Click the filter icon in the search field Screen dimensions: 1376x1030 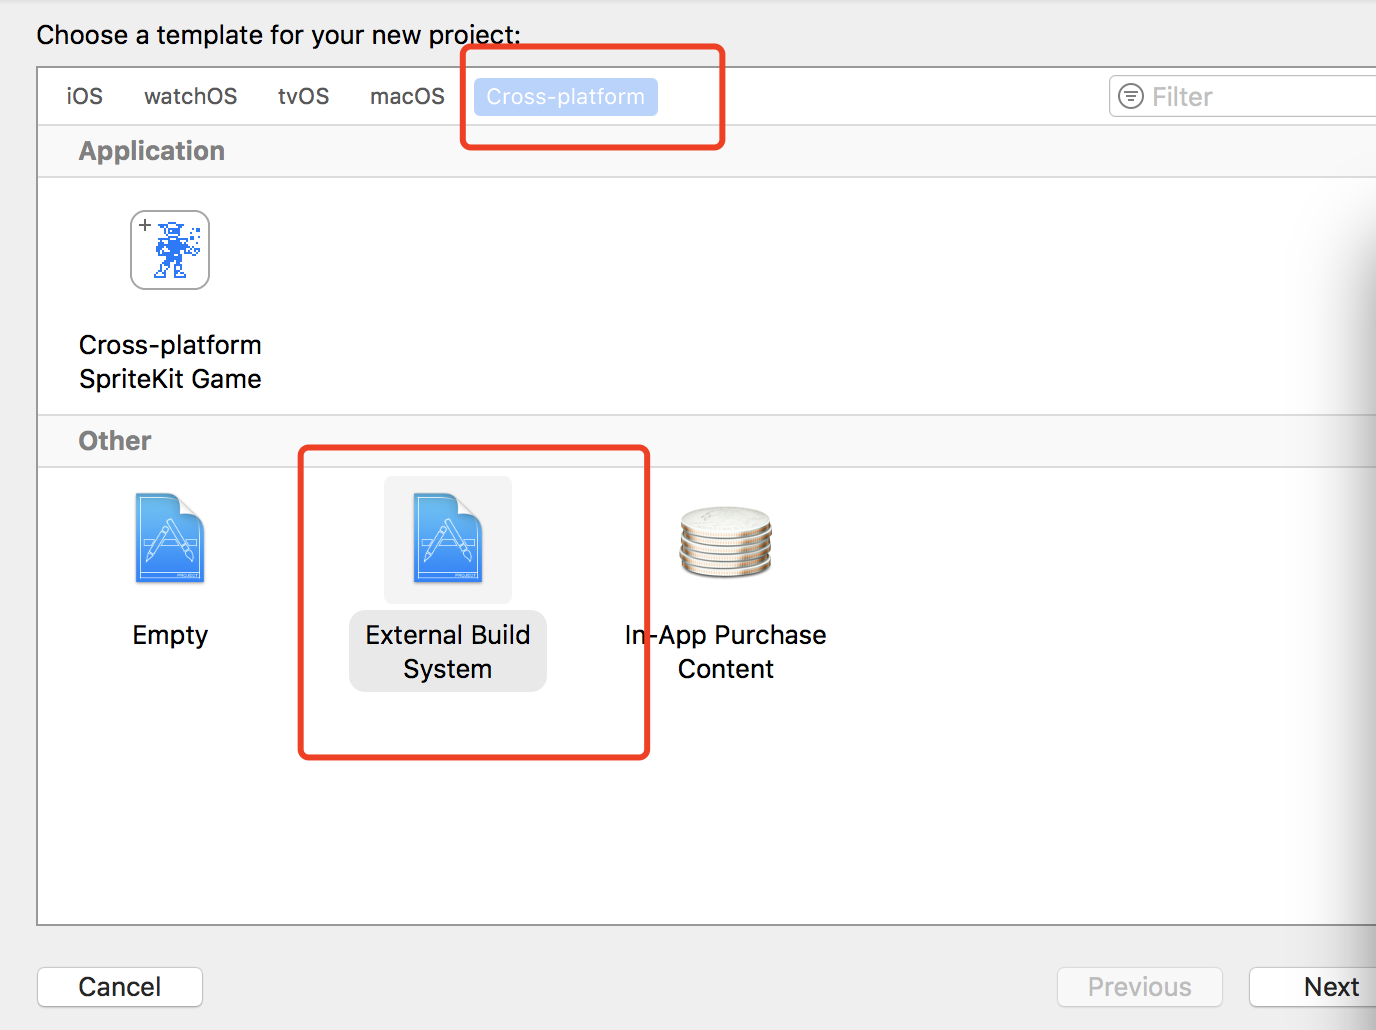[x=1131, y=96]
